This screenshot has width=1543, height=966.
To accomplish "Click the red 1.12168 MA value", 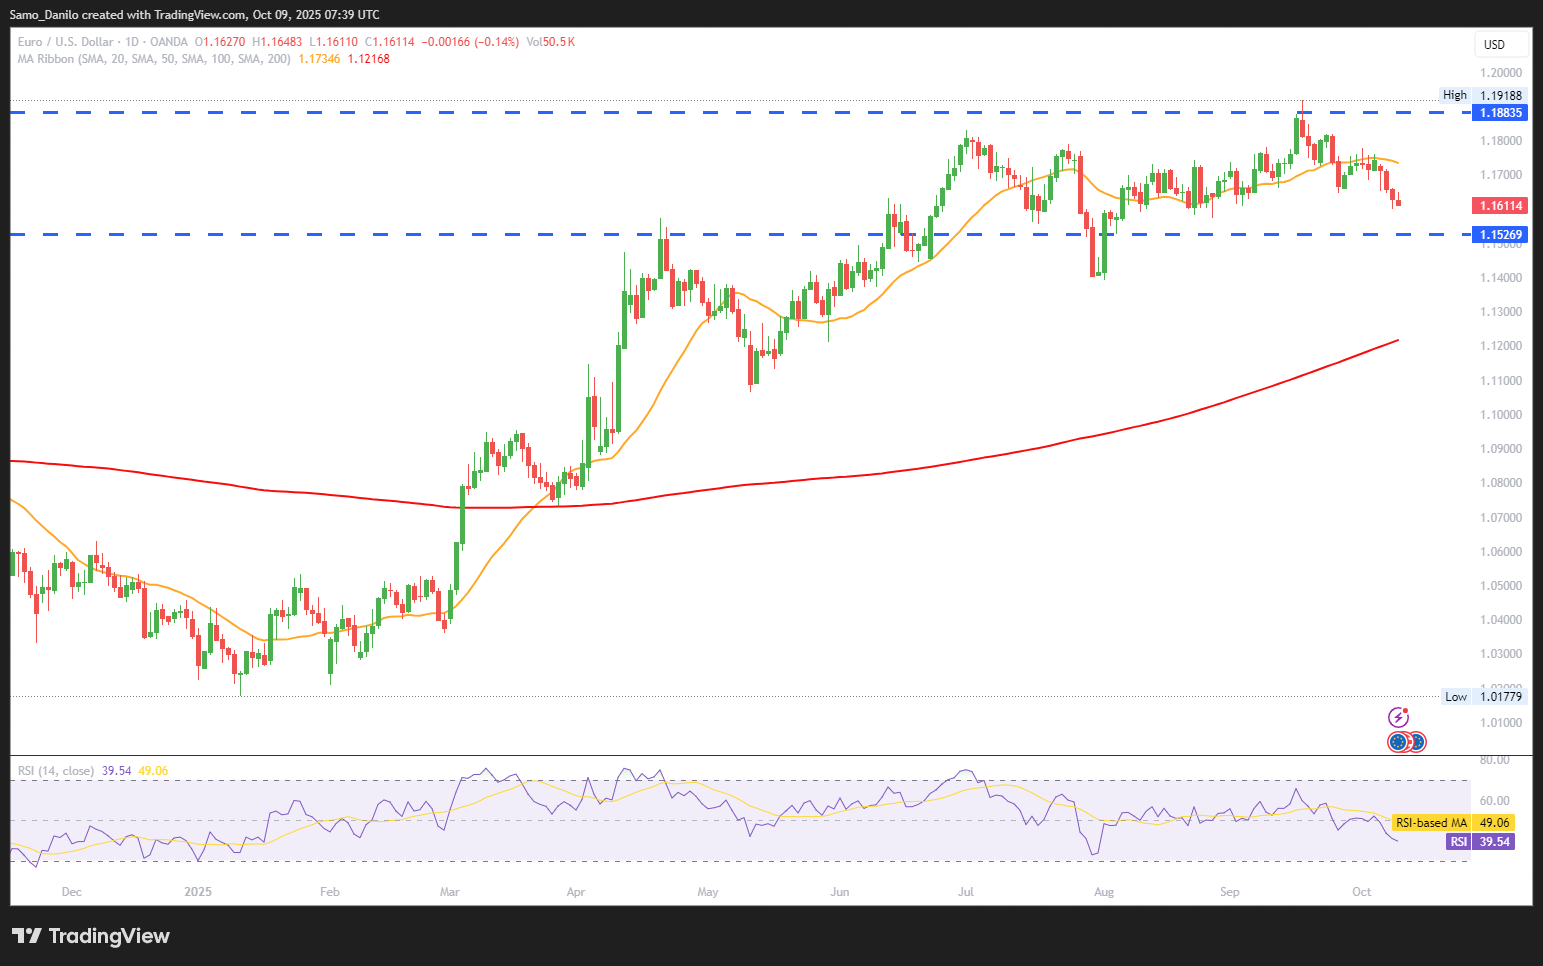I will click(x=368, y=59).
